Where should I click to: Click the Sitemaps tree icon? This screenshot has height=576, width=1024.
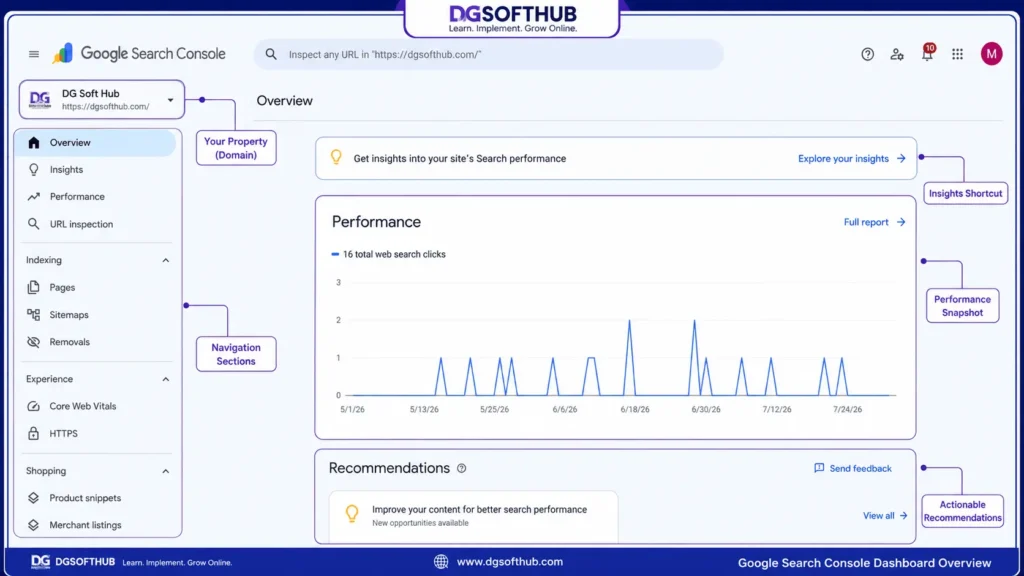[x=33, y=315]
